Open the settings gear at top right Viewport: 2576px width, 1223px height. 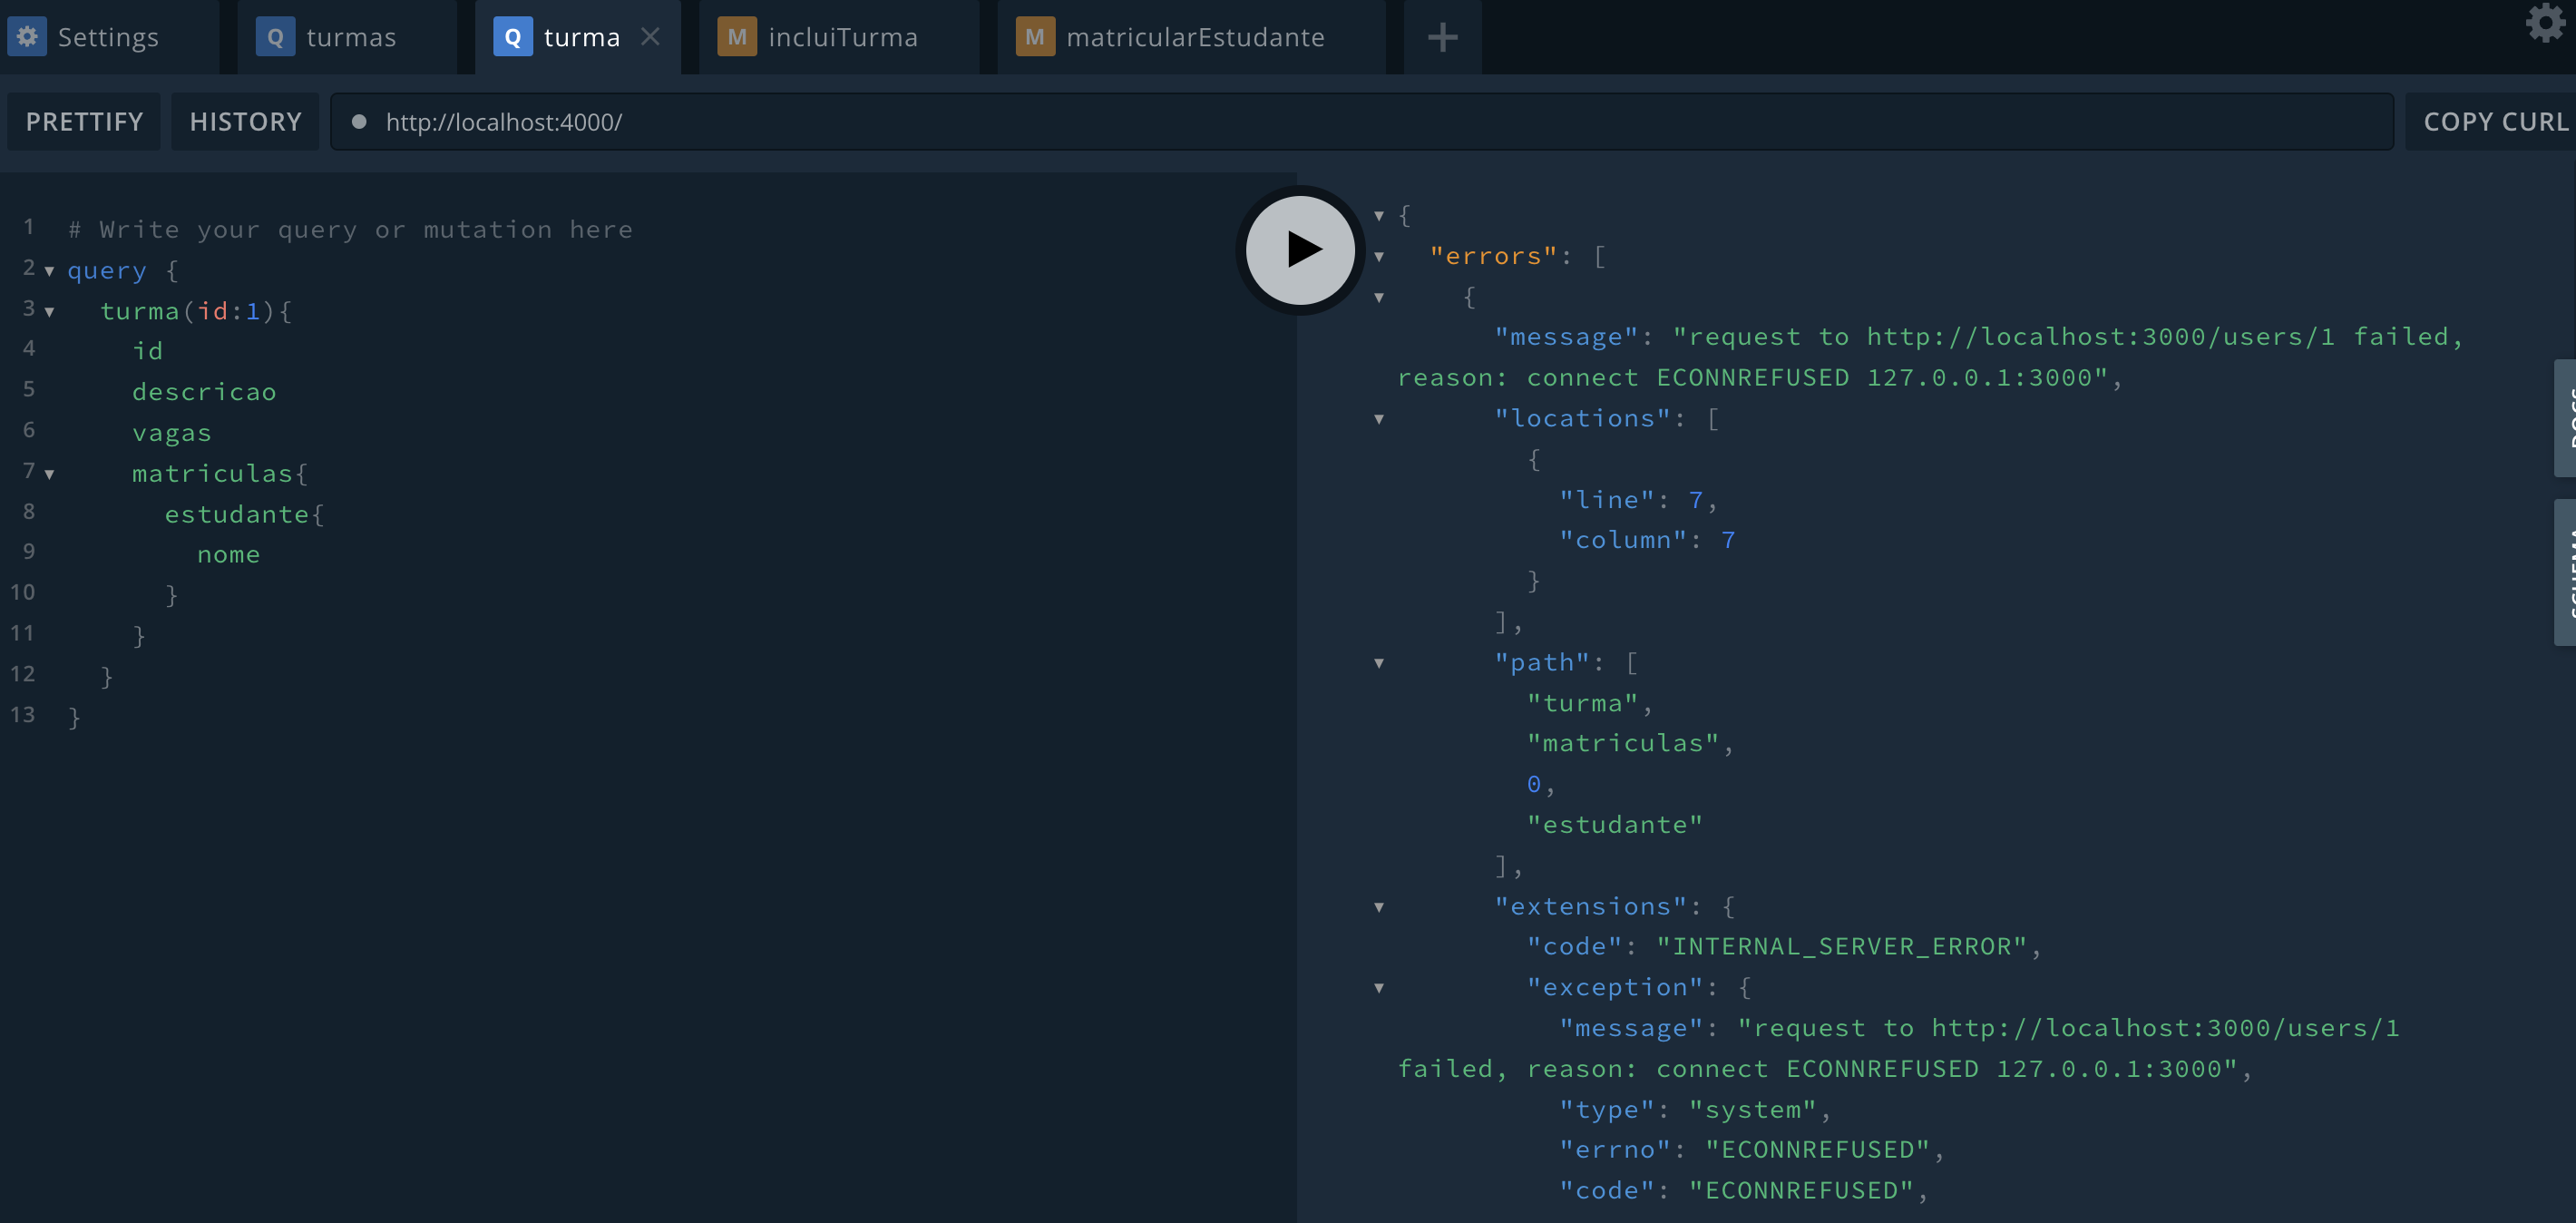(x=2545, y=23)
